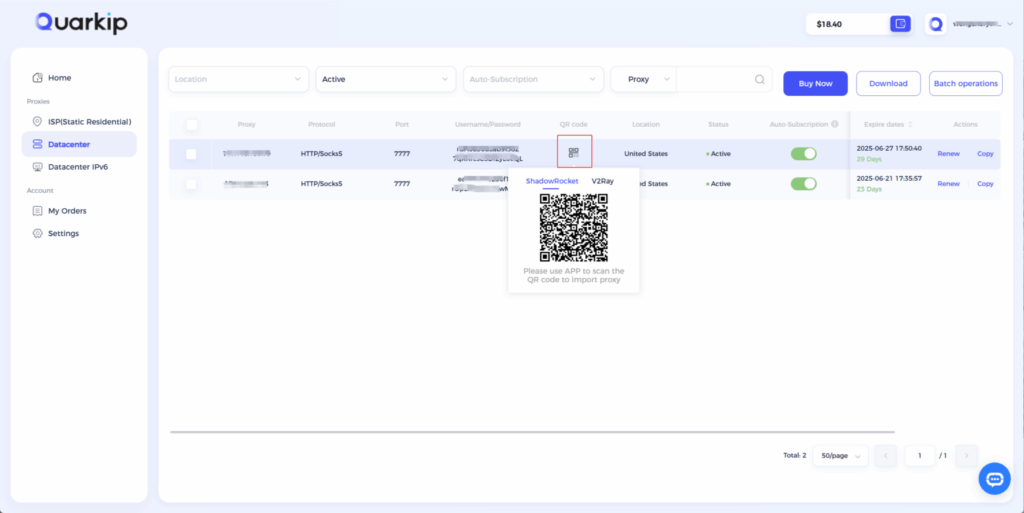Viewport: 1024px width, 513px height.
Task: Copy the proxy expiring 2025-06-21
Action: [985, 184]
